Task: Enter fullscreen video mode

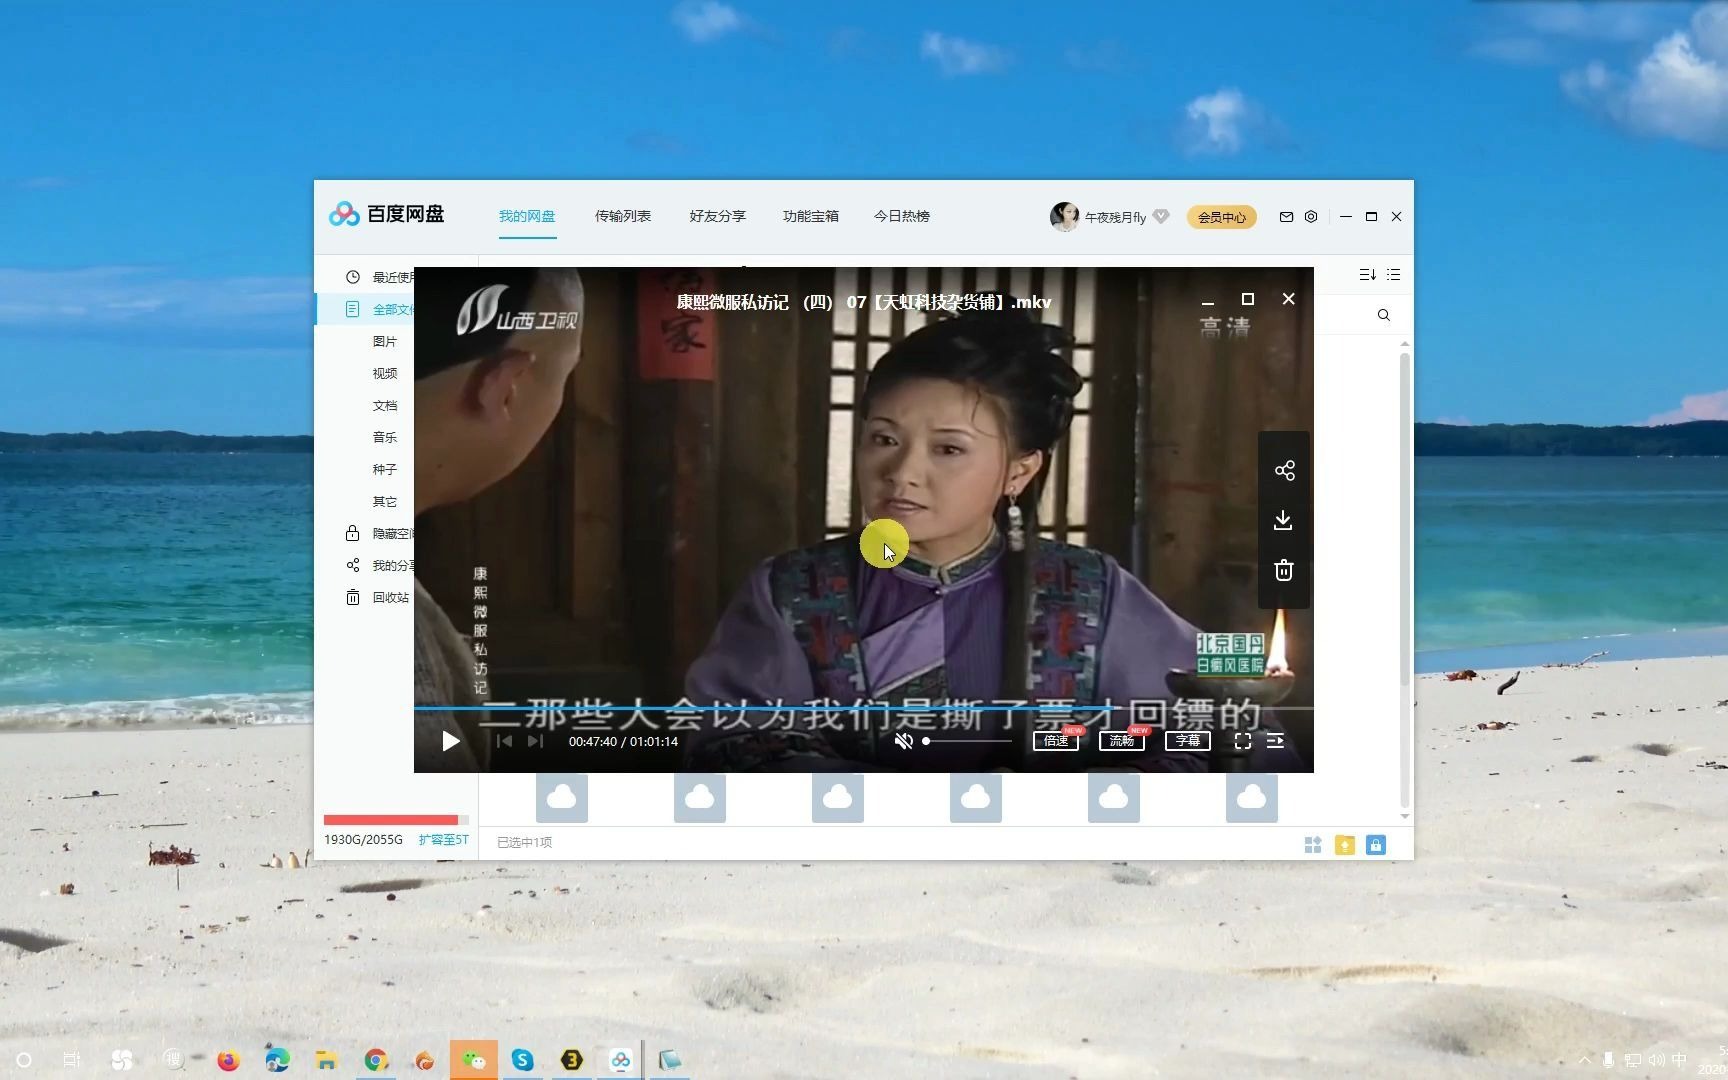Action: pos(1242,741)
